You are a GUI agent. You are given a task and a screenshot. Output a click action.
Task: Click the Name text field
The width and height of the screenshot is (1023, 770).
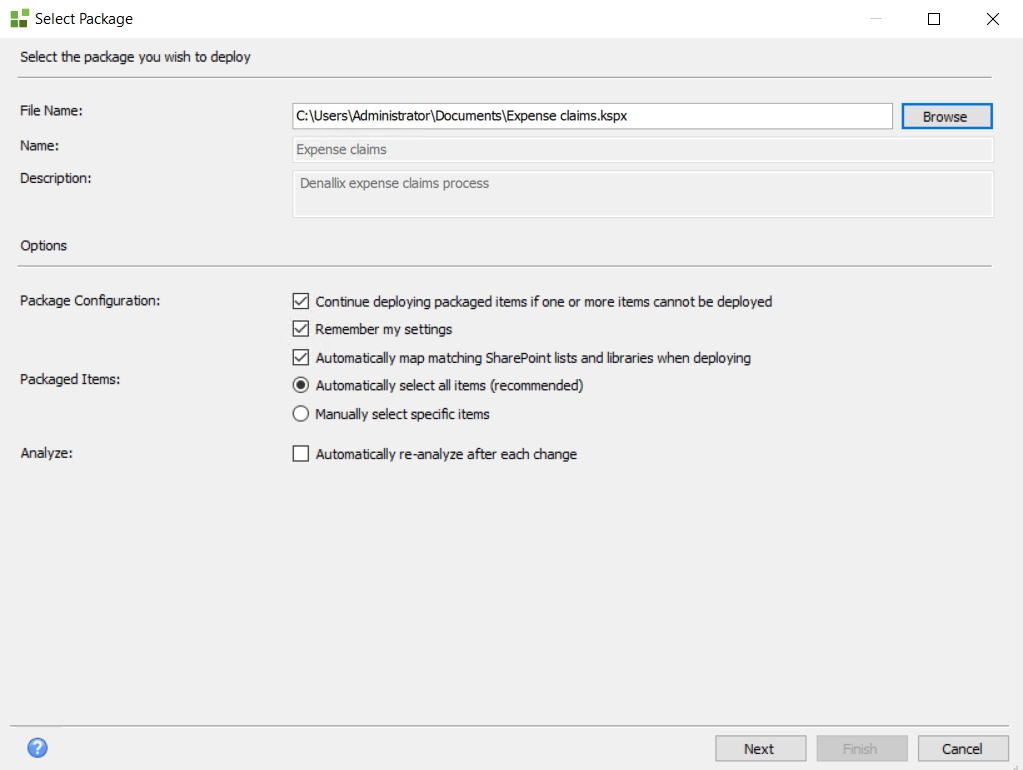(642, 149)
